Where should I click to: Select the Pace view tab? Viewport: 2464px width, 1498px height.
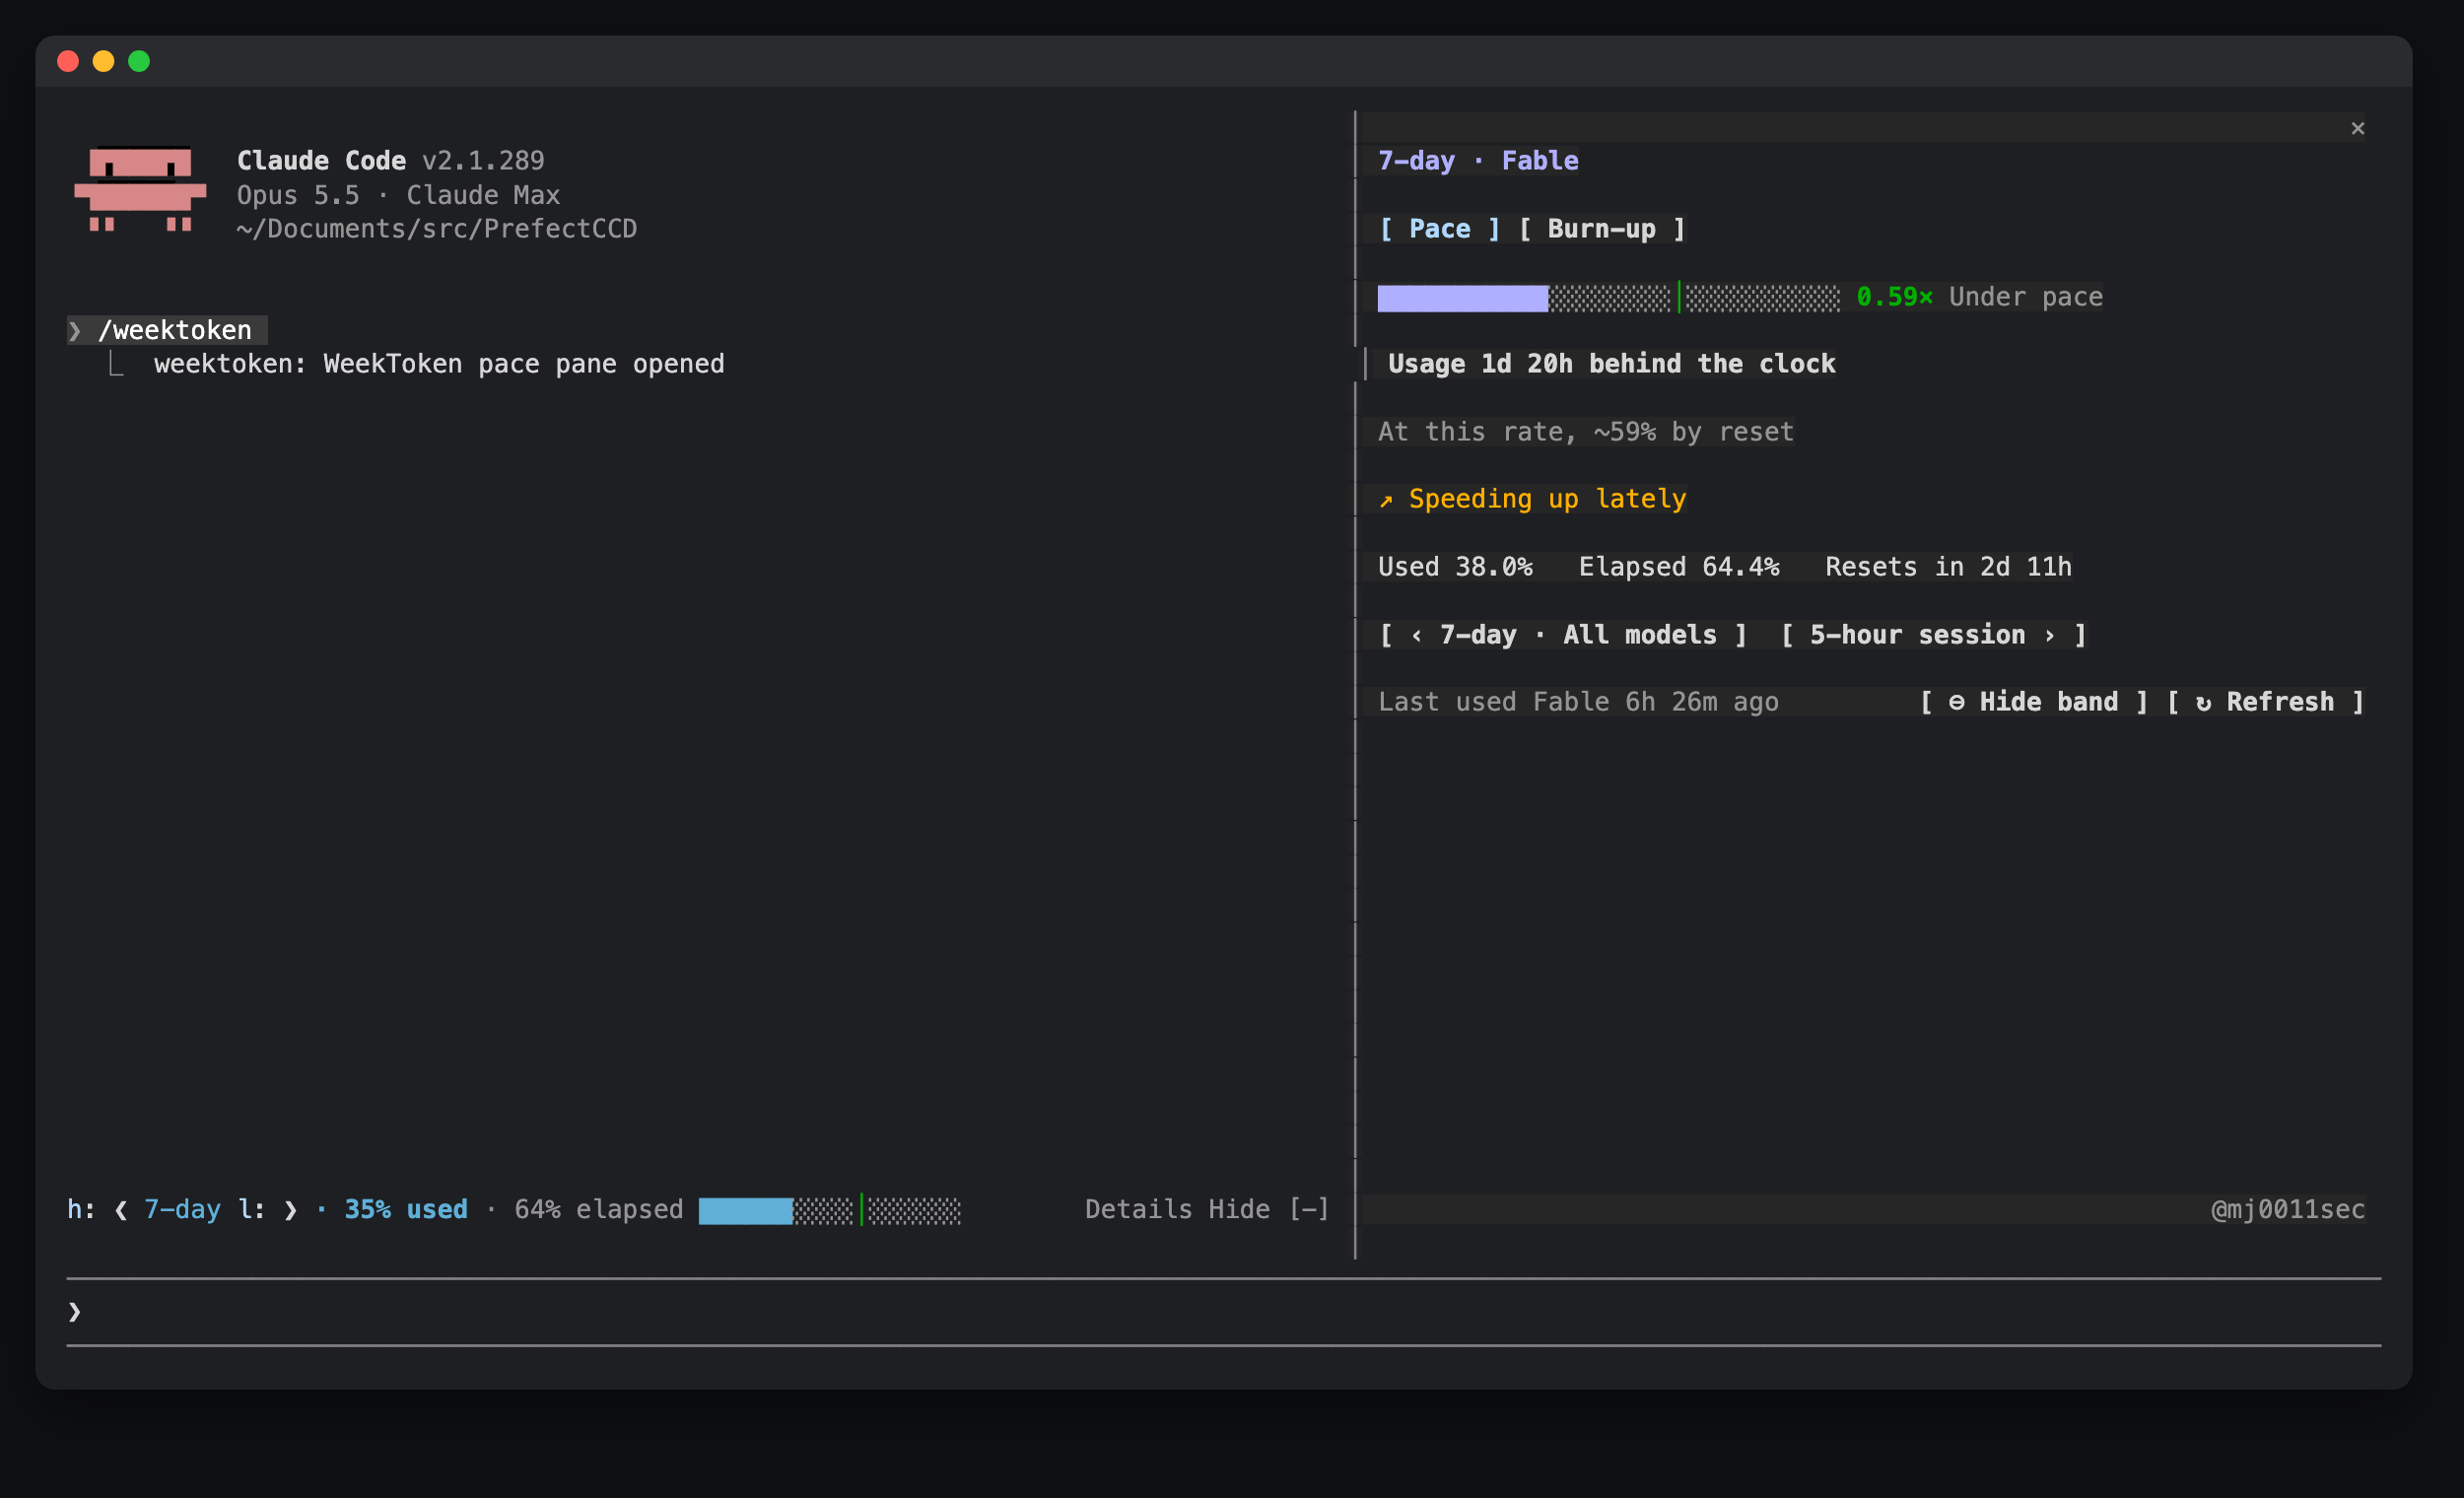click(1439, 229)
